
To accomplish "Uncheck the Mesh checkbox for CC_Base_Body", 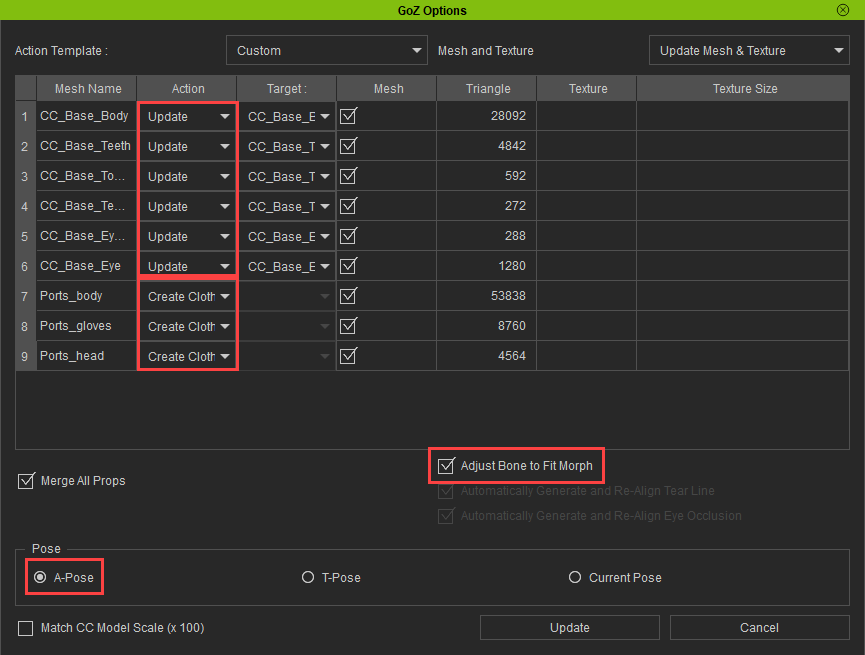I will tap(349, 116).
